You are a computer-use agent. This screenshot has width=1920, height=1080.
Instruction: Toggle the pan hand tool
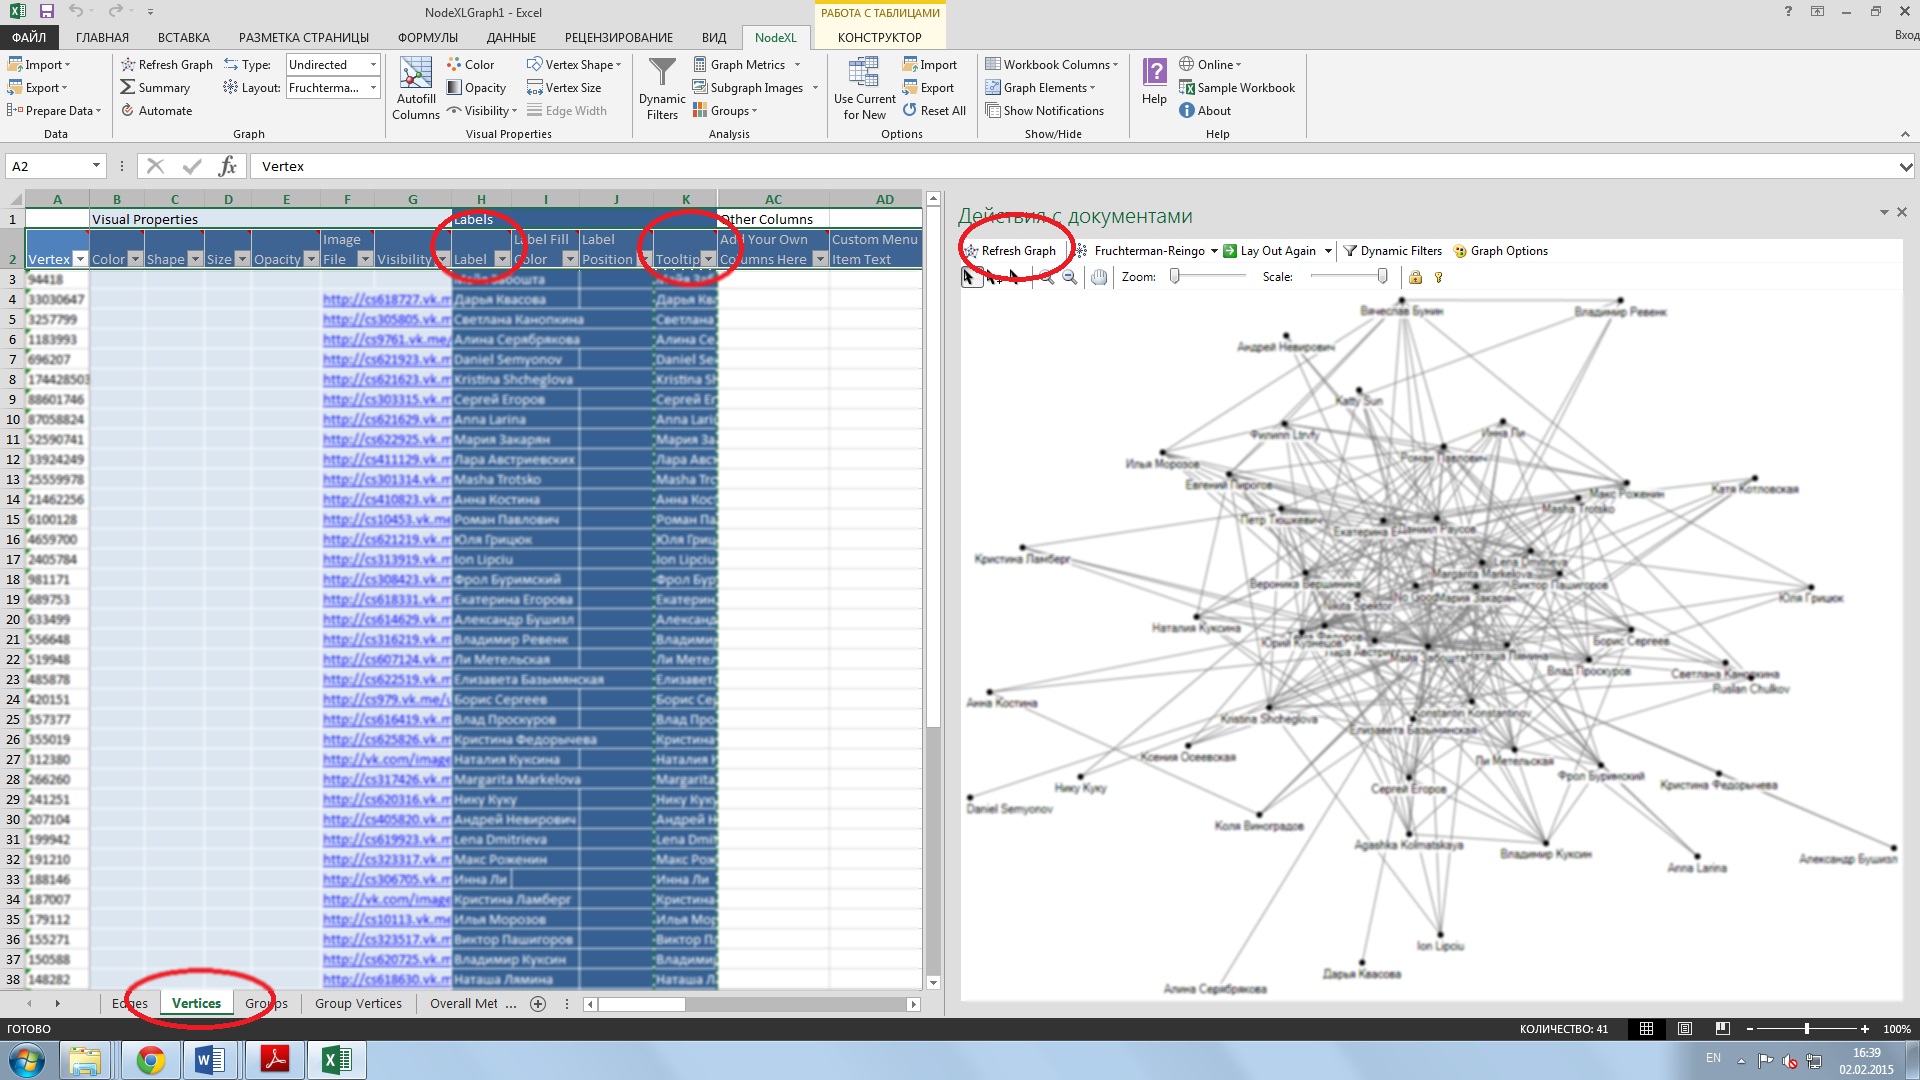(1099, 277)
